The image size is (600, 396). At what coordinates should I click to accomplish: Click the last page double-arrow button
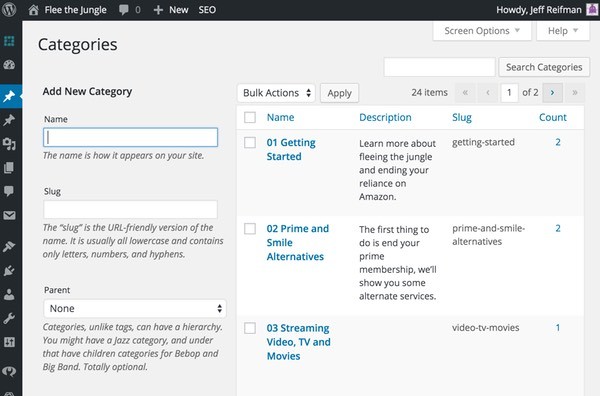[575, 93]
